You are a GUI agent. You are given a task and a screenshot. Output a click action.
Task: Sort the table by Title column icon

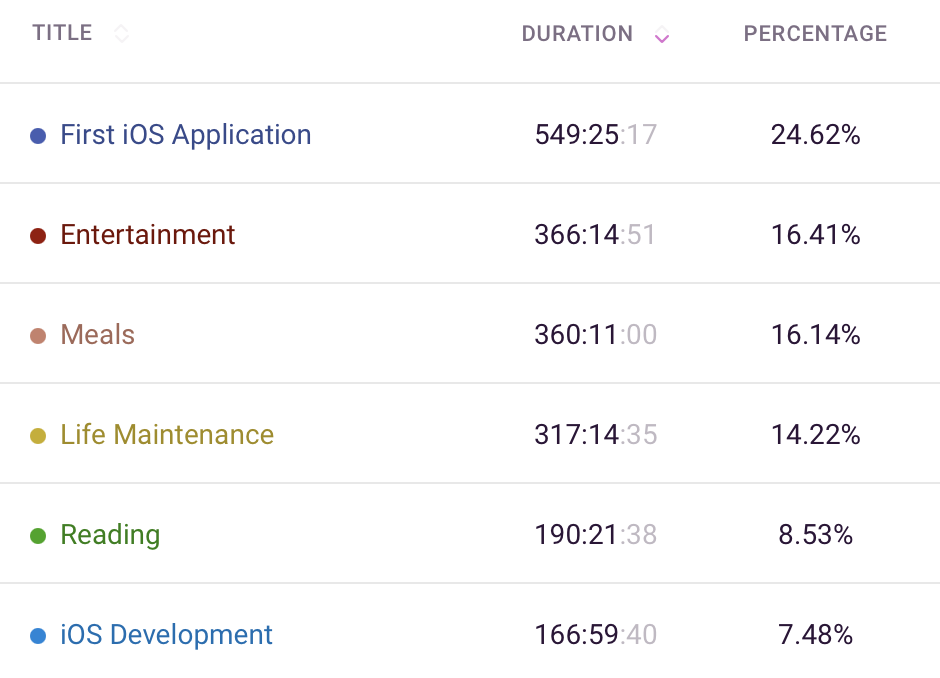(121, 34)
